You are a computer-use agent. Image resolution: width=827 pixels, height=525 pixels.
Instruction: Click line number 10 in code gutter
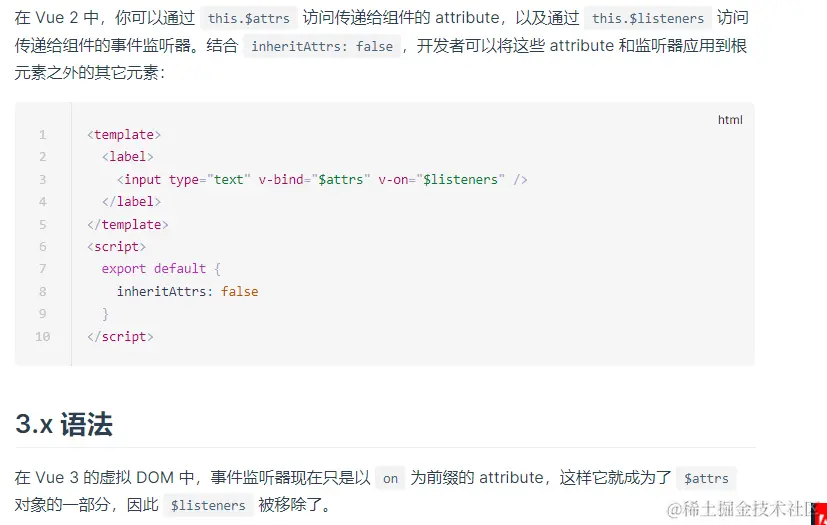tap(43, 337)
